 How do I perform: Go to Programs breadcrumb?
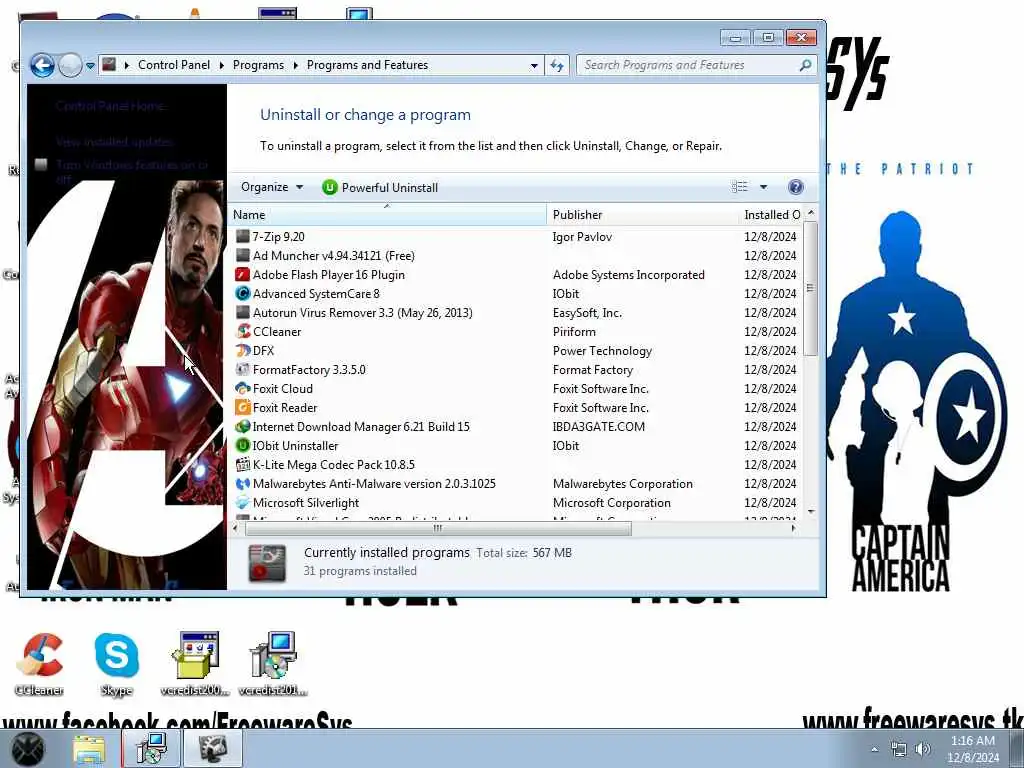[x=258, y=65]
